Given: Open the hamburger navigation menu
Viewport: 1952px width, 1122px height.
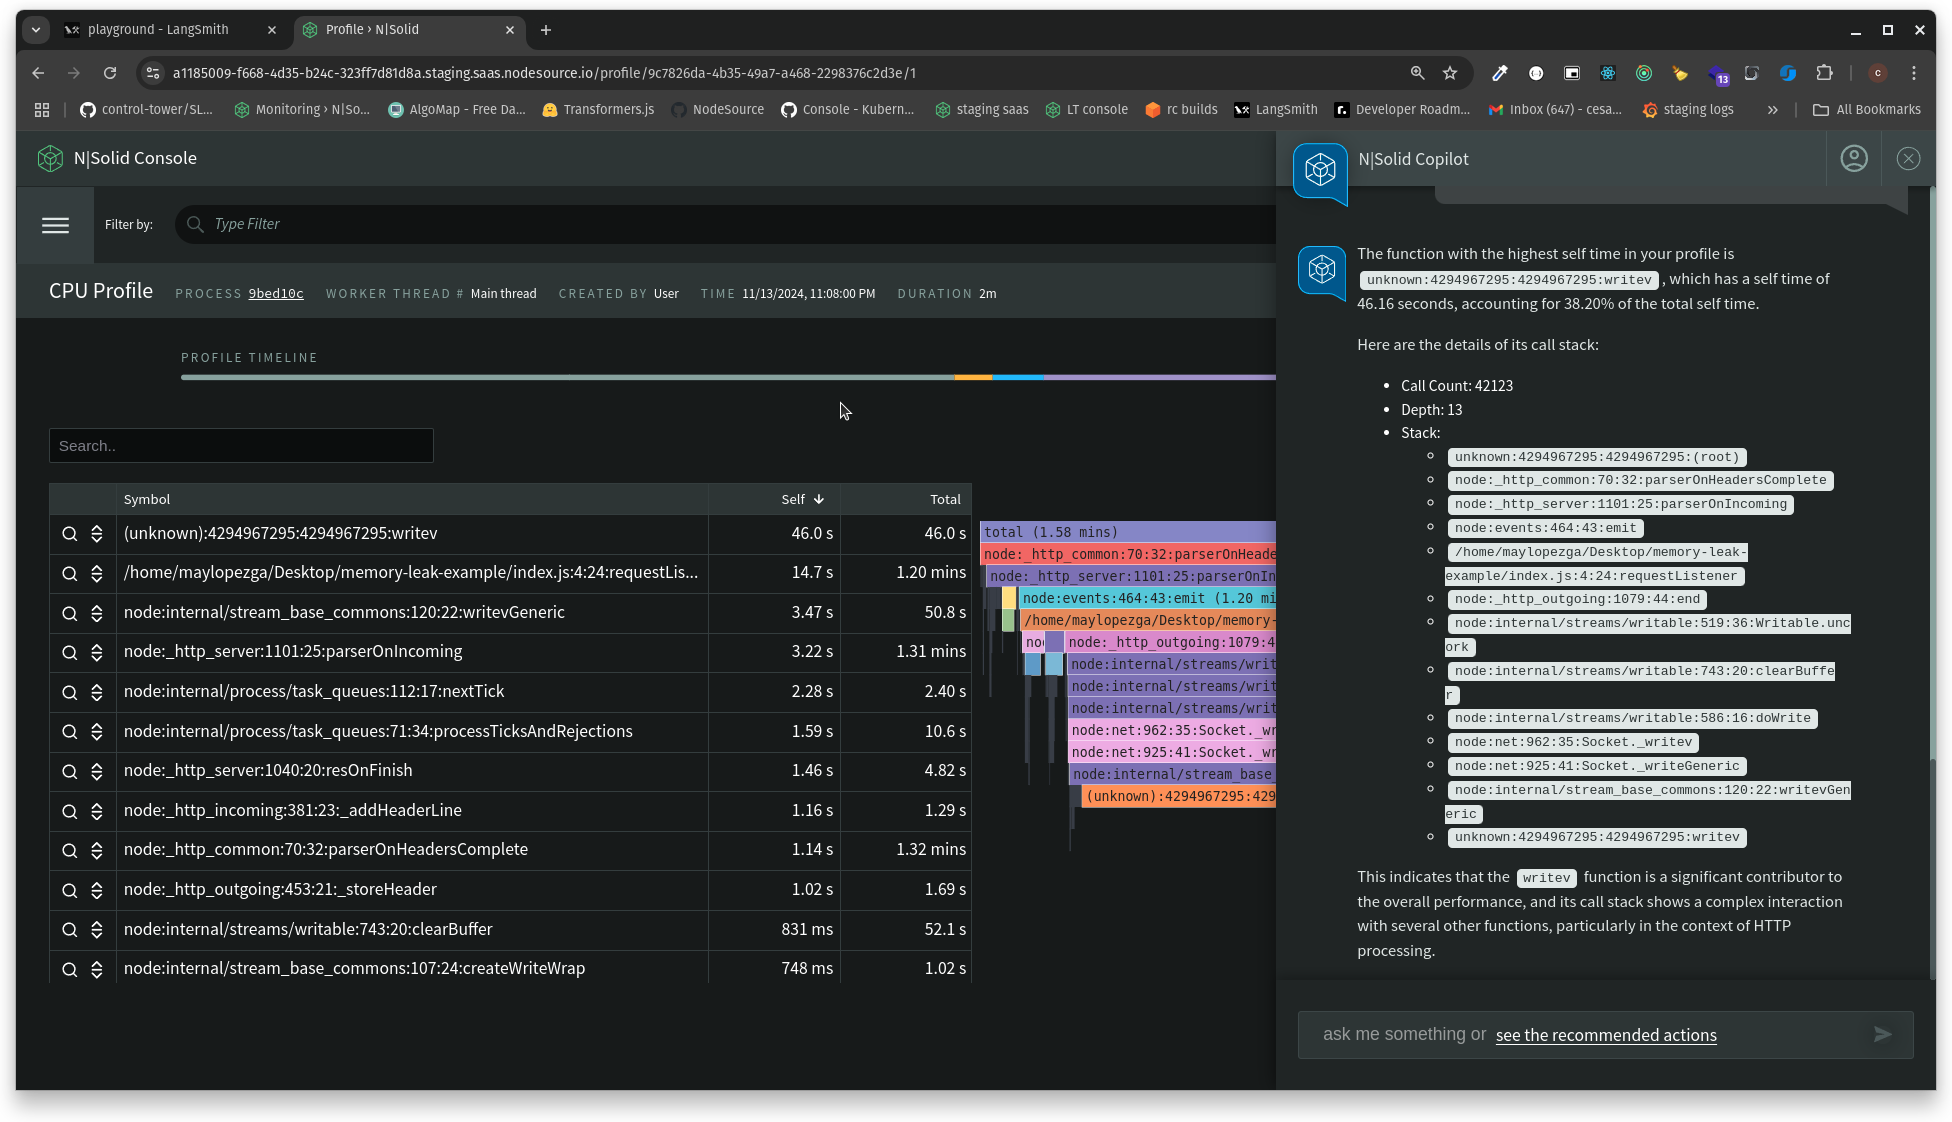Looking at the screenshot, I should pos(55,225).
